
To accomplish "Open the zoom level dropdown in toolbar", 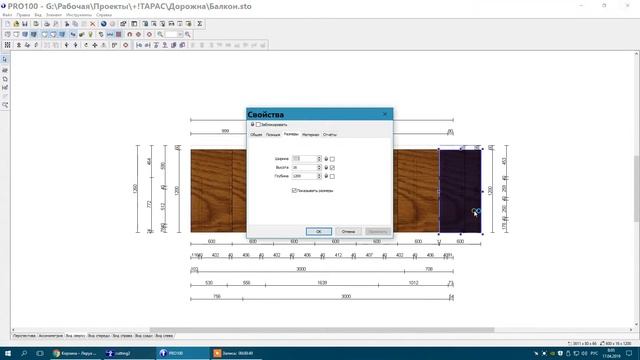I will click(x=180, y=35).
